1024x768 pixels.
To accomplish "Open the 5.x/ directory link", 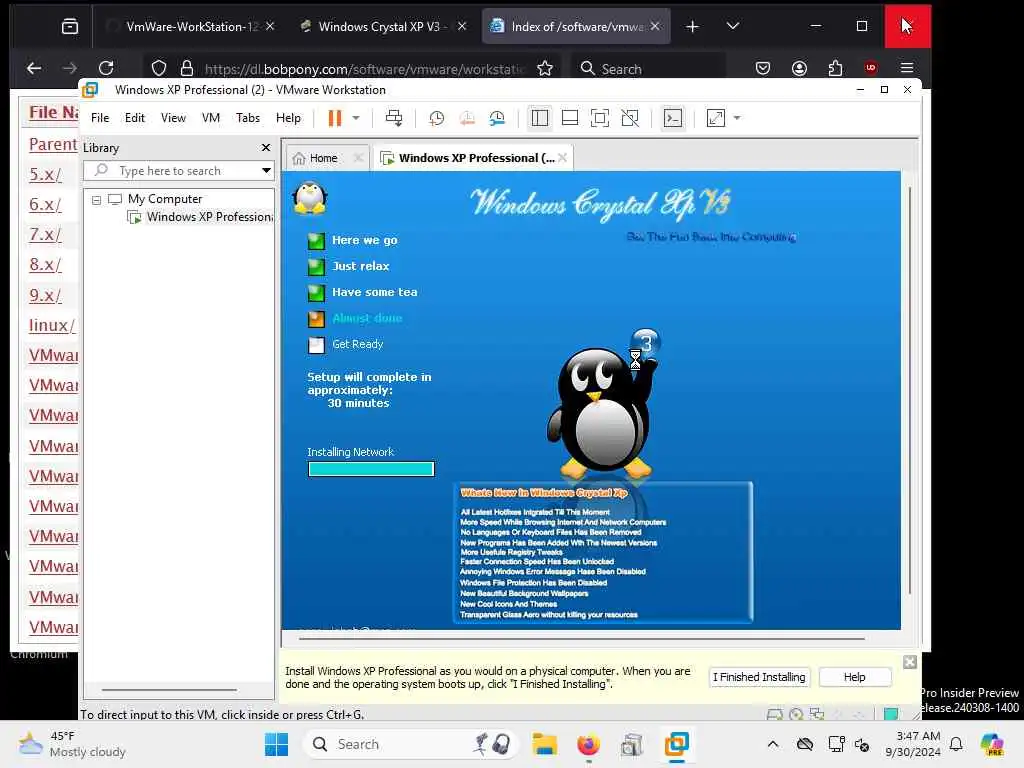I will 45,175.
